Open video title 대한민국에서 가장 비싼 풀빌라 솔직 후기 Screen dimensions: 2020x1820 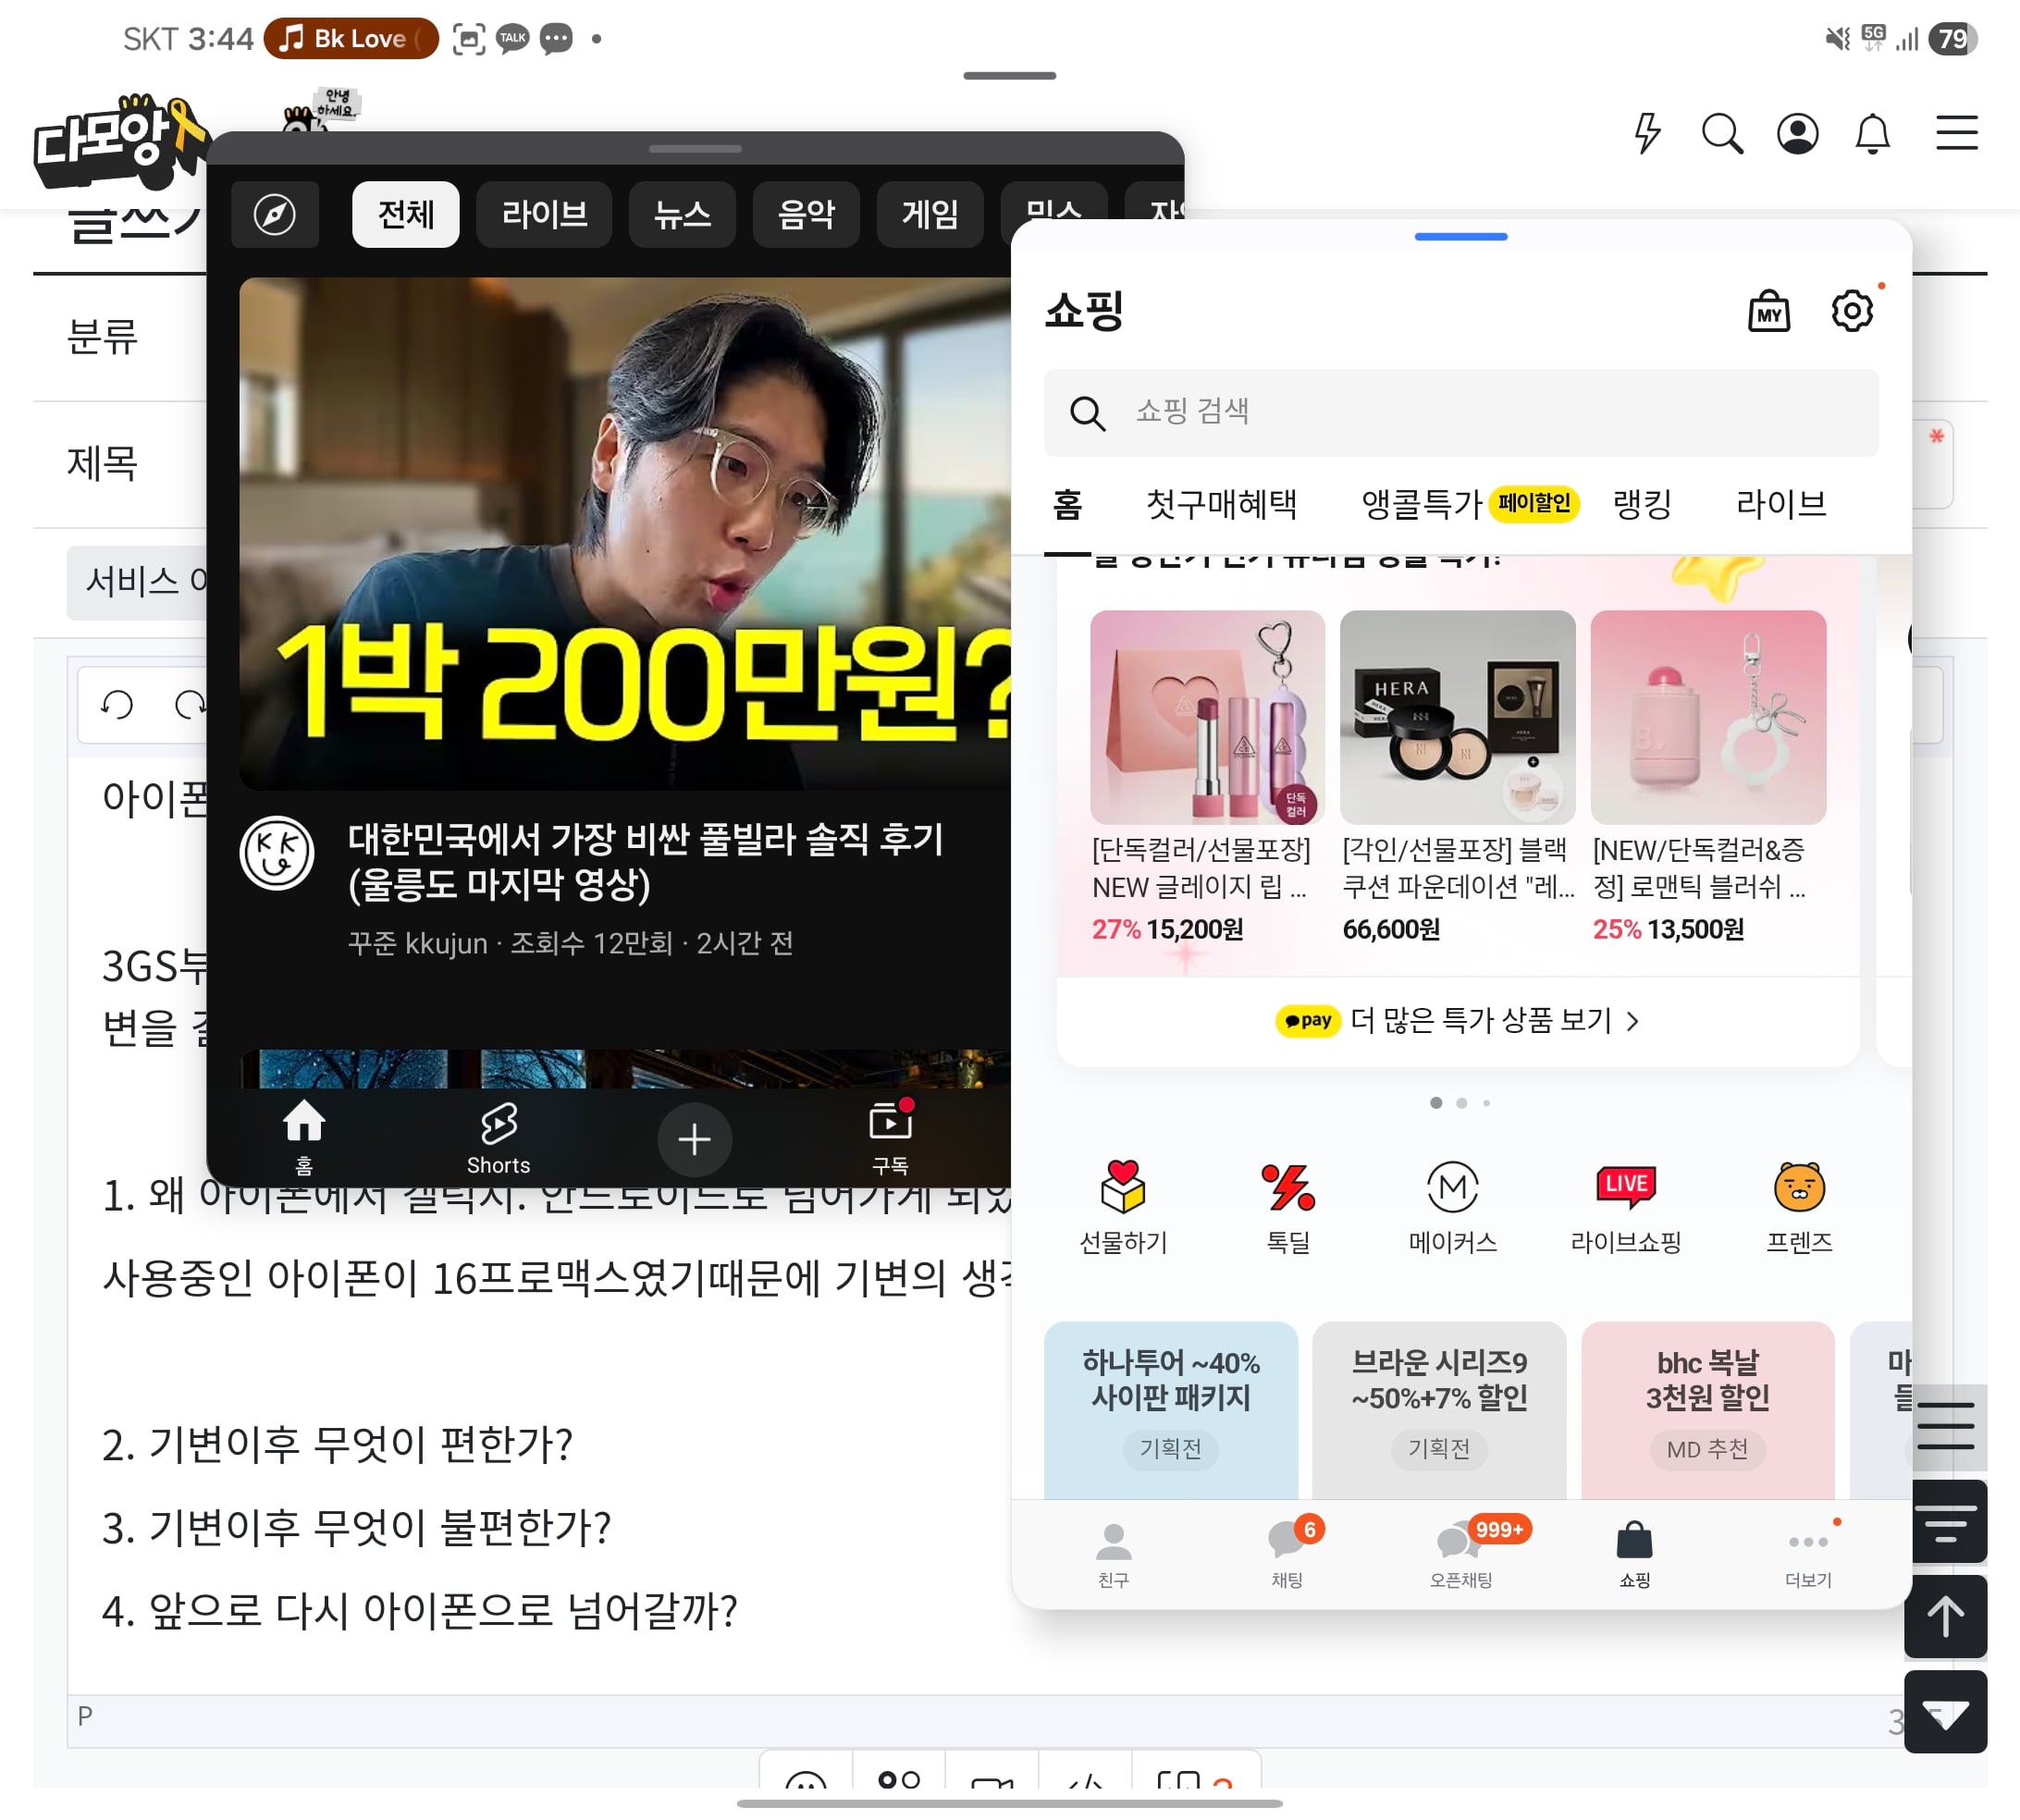(645, 861)
